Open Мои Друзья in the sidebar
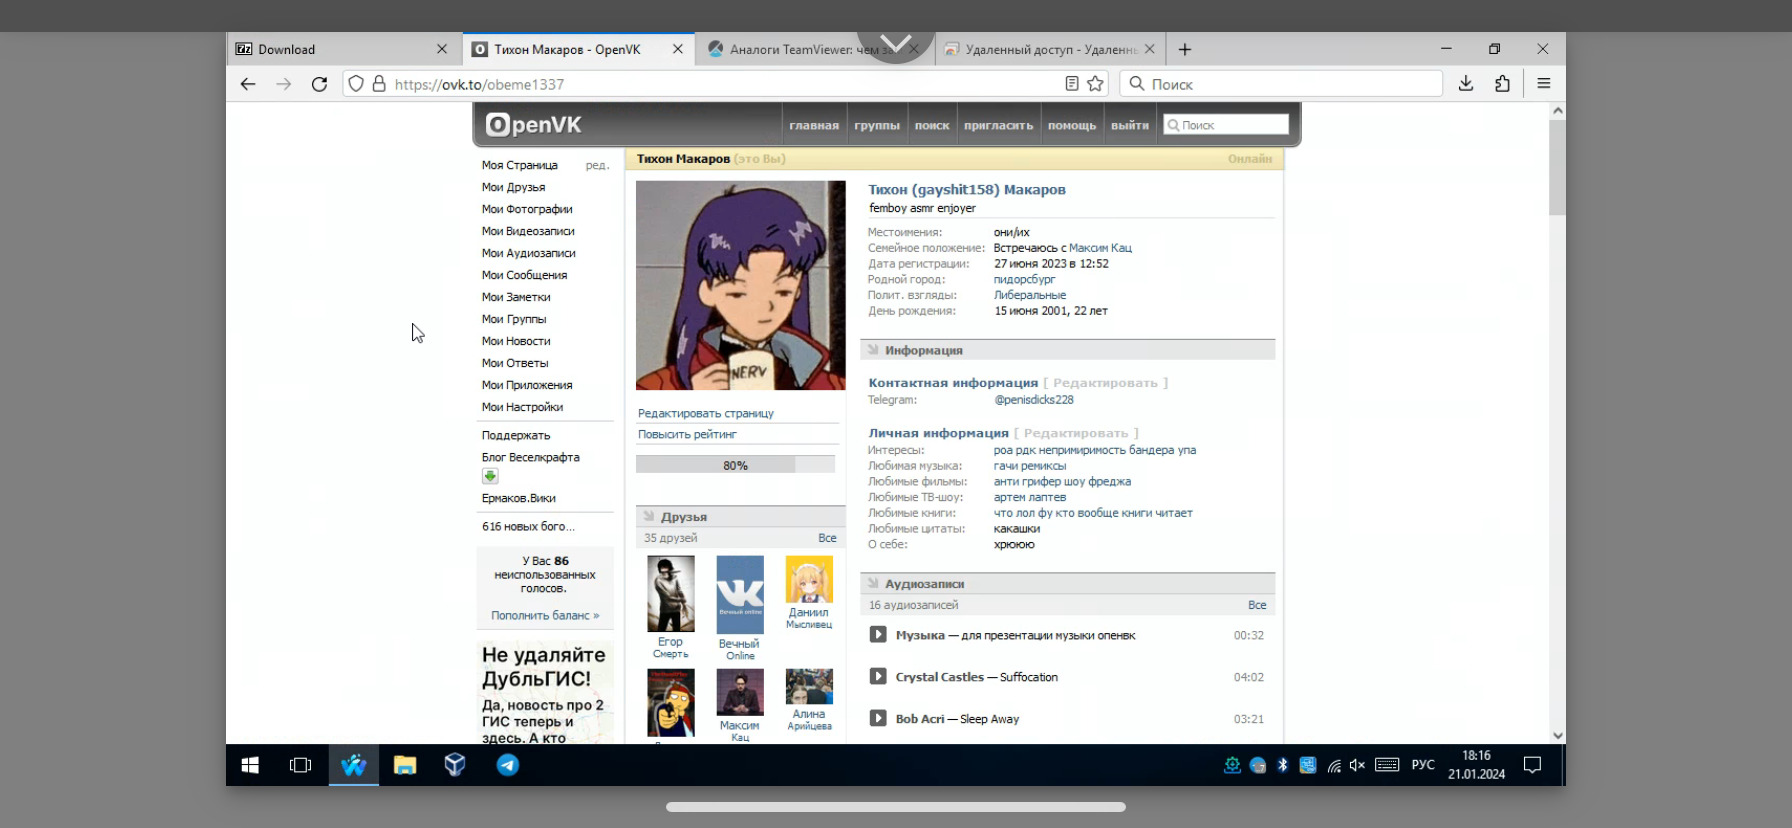The image size is (1792, 828). coord(514,187)
